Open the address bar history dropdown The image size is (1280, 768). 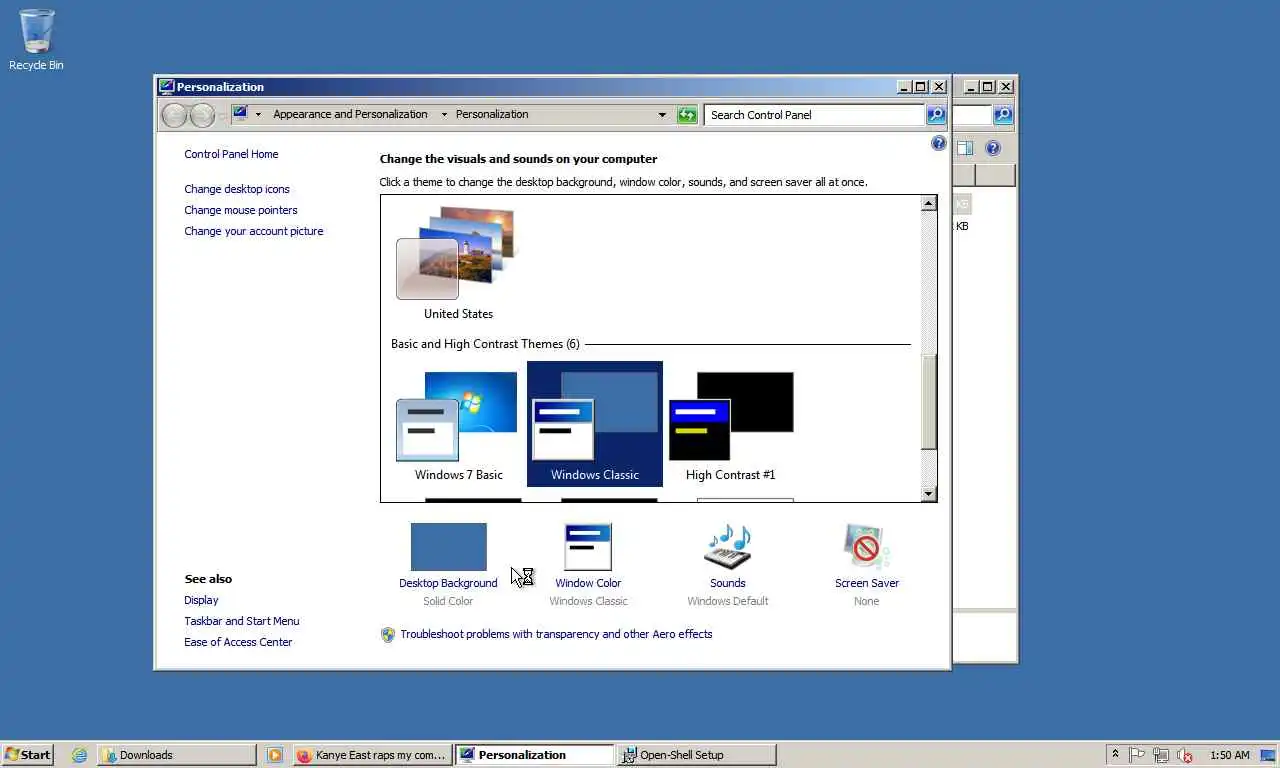pyautogui.click(x=662, y=115)
